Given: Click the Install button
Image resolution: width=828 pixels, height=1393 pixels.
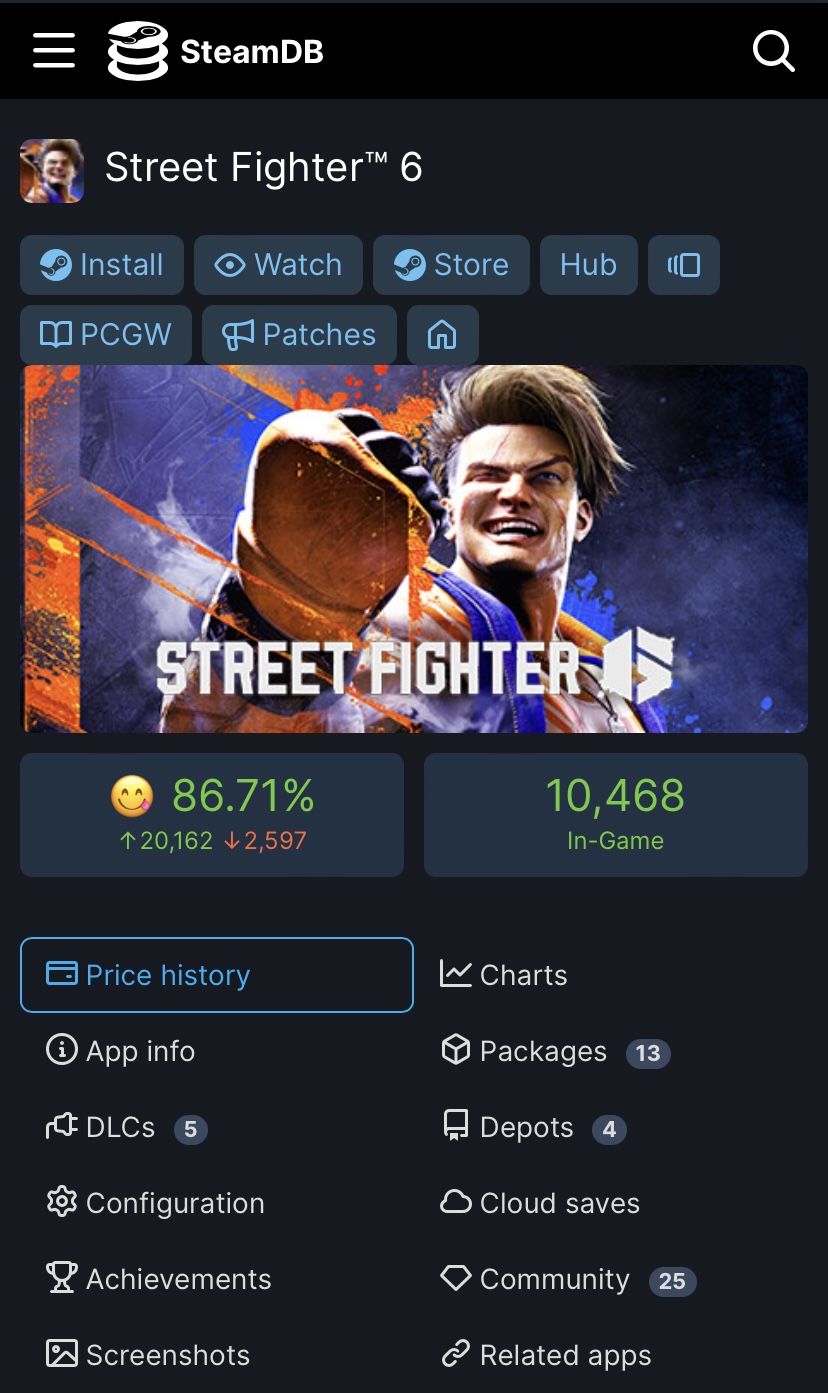Looking at the screenshot, I should 102,265.
